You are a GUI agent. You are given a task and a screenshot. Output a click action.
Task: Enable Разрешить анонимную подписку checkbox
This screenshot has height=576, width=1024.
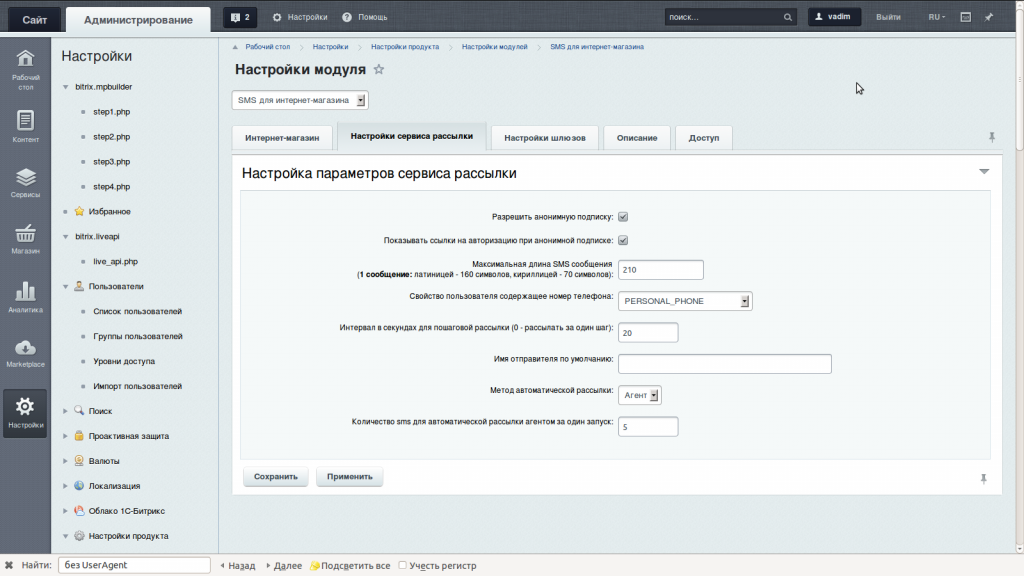tap(623, 217)
